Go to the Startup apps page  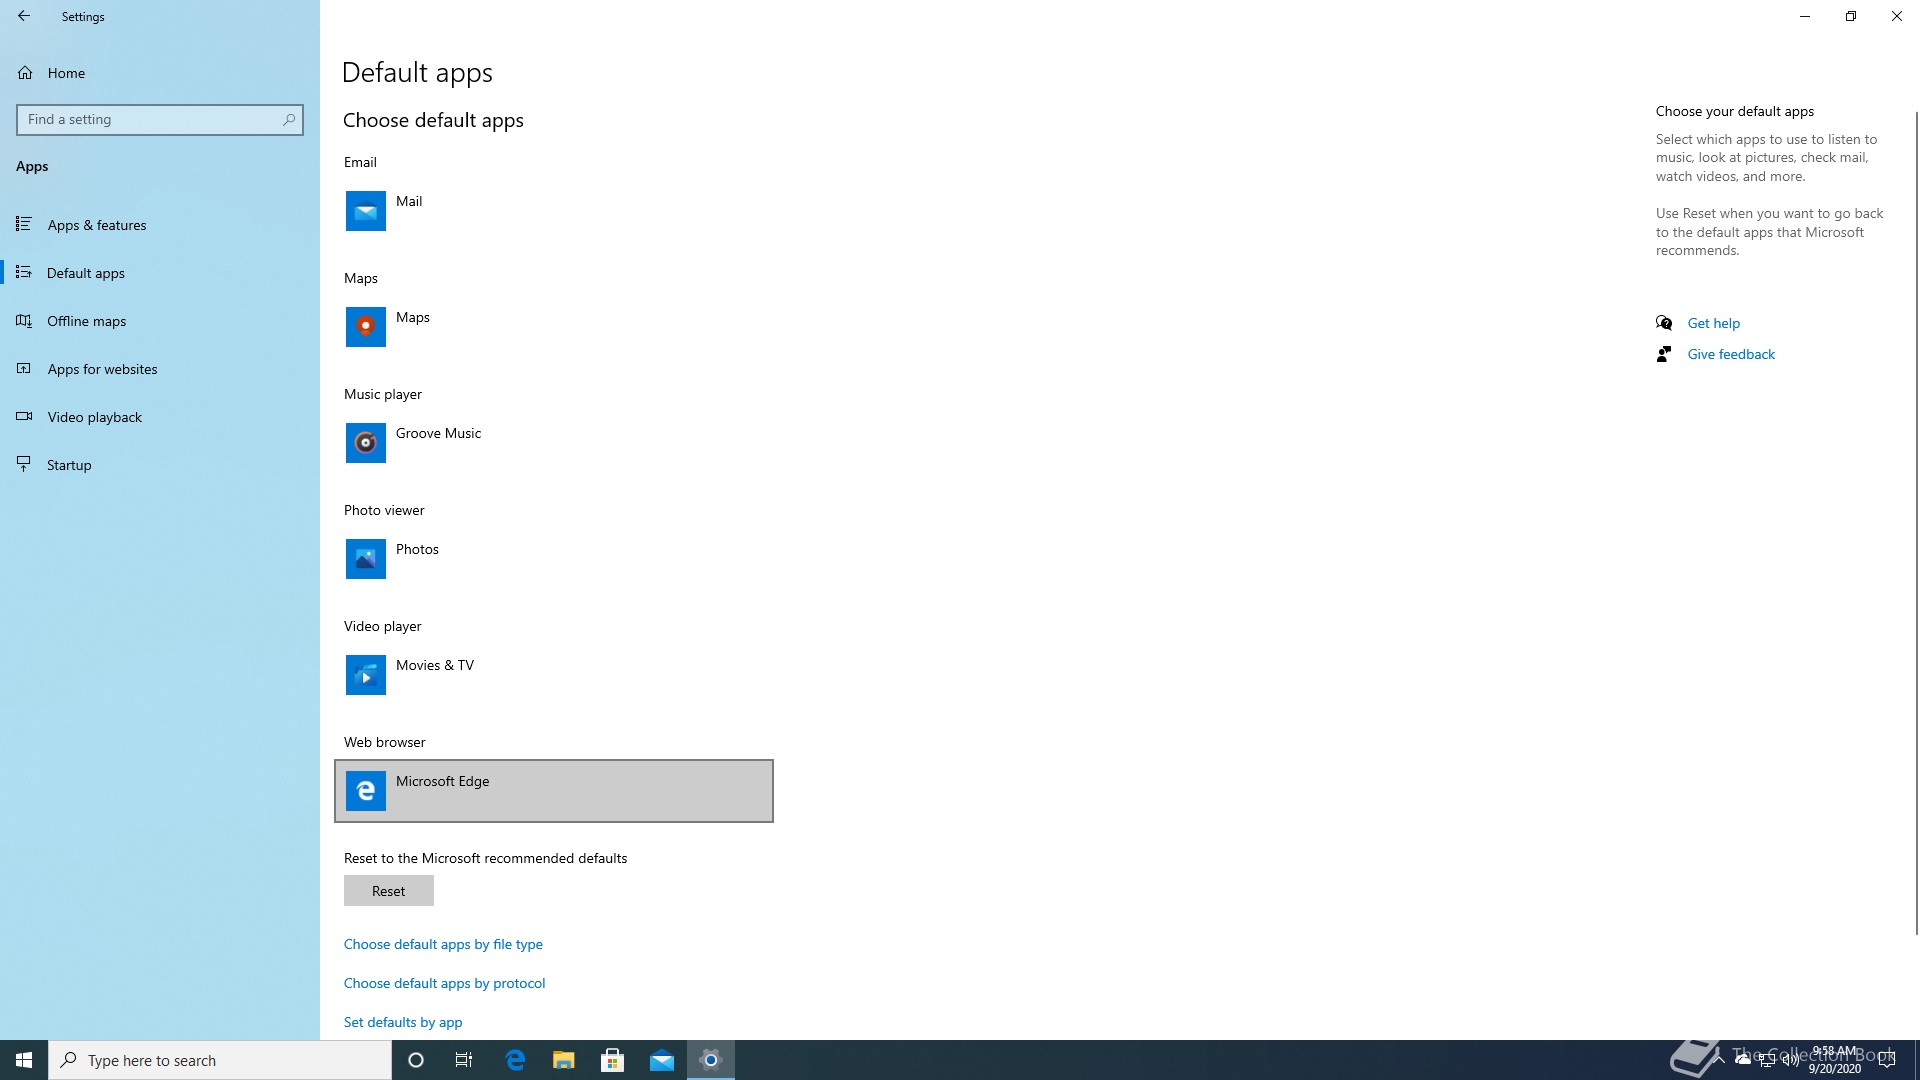pos(69,465)
